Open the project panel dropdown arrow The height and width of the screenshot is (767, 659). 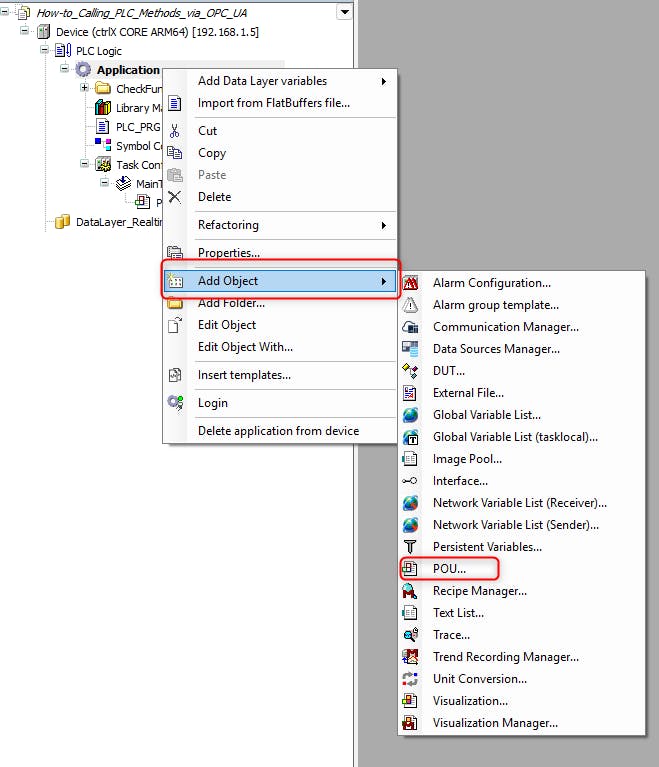(x=345, y=12)
